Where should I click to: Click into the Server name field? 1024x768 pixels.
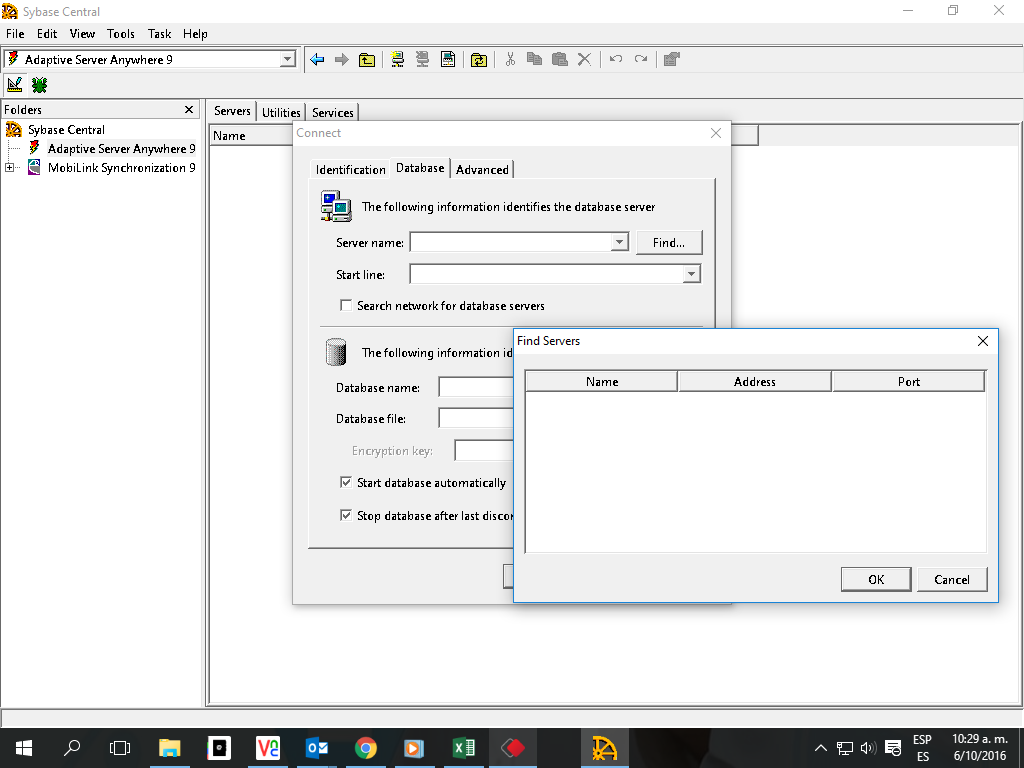511,242
